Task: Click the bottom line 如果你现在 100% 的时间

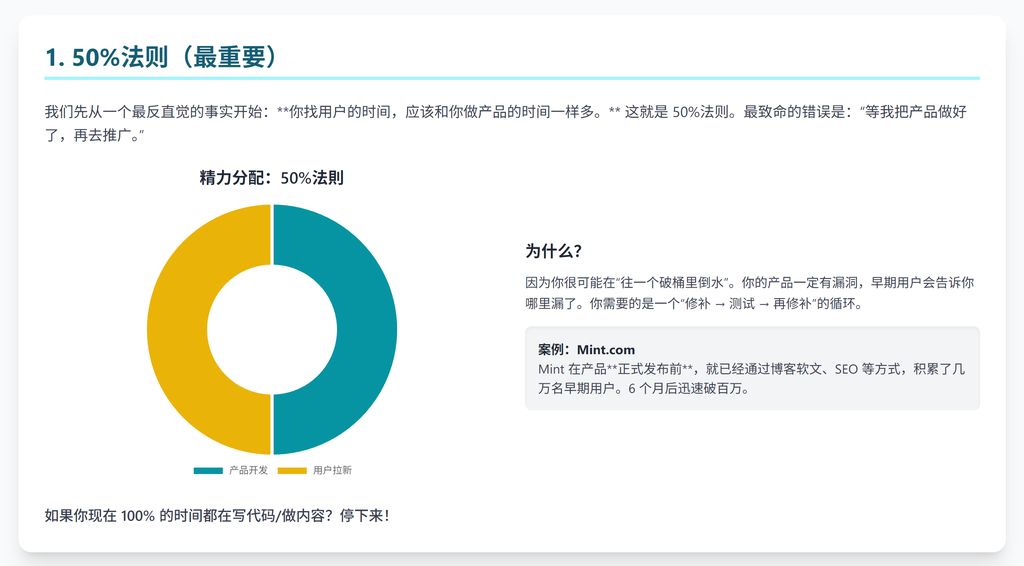Action: (216, 516)
